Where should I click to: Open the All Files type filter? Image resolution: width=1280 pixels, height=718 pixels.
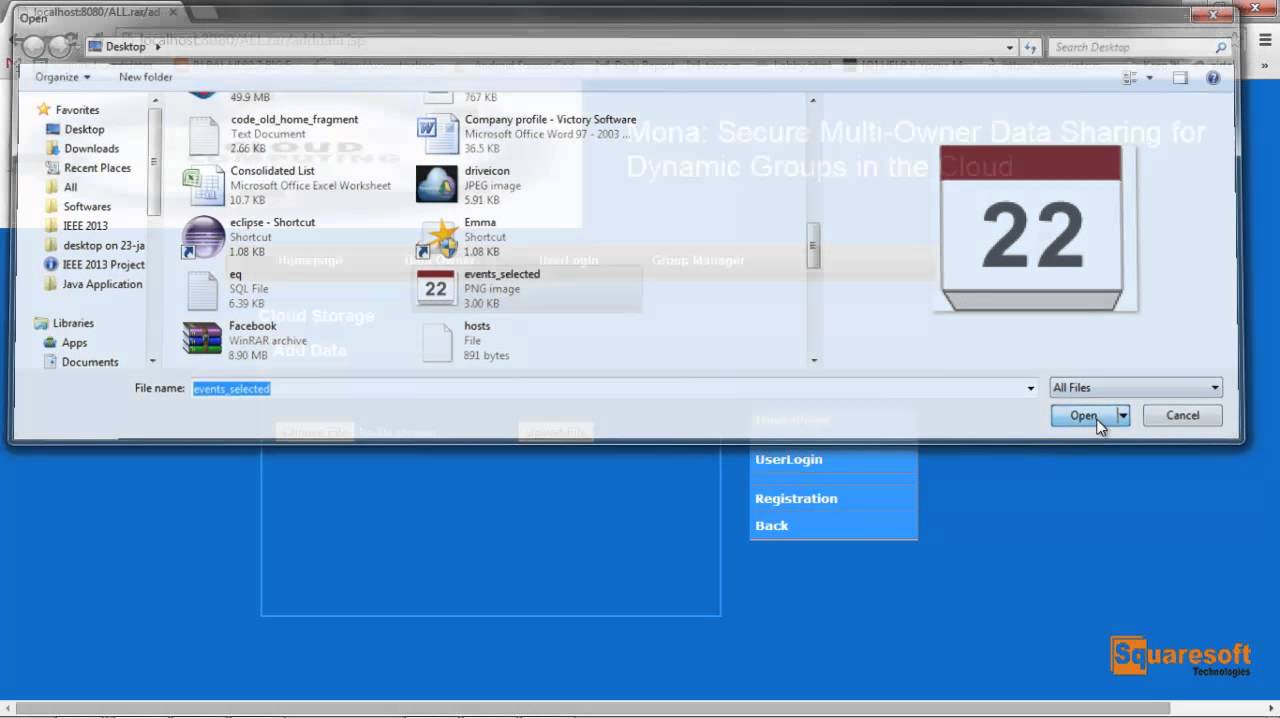[x=1136, y=388]
